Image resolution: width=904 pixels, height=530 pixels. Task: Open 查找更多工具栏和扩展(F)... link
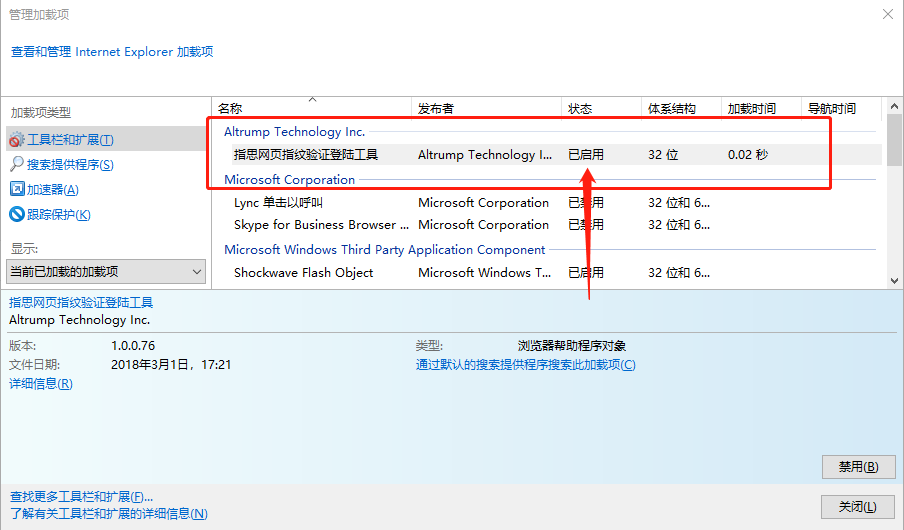81,497
